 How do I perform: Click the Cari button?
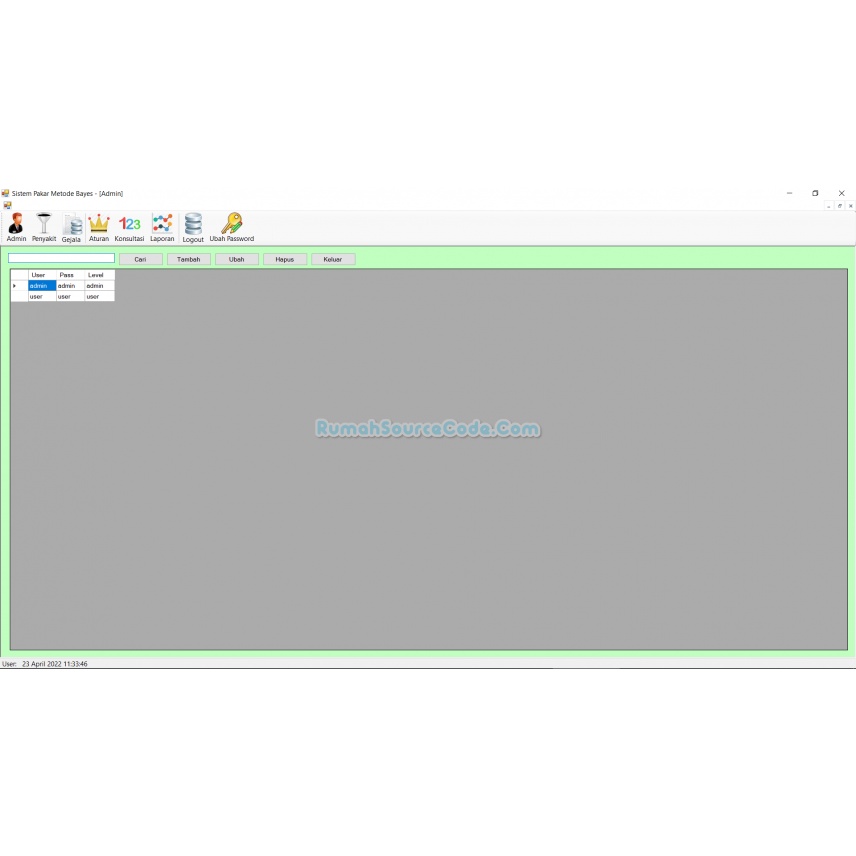[141, 259]
